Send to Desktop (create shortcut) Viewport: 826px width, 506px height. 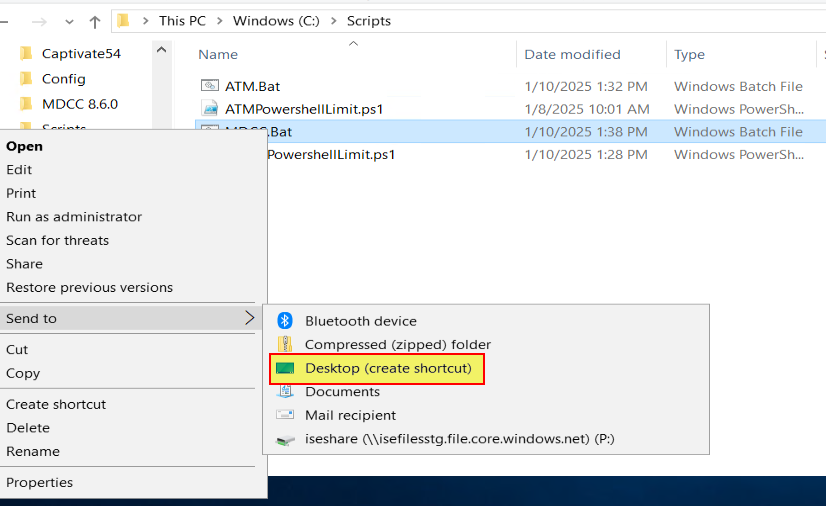(388, 368)
